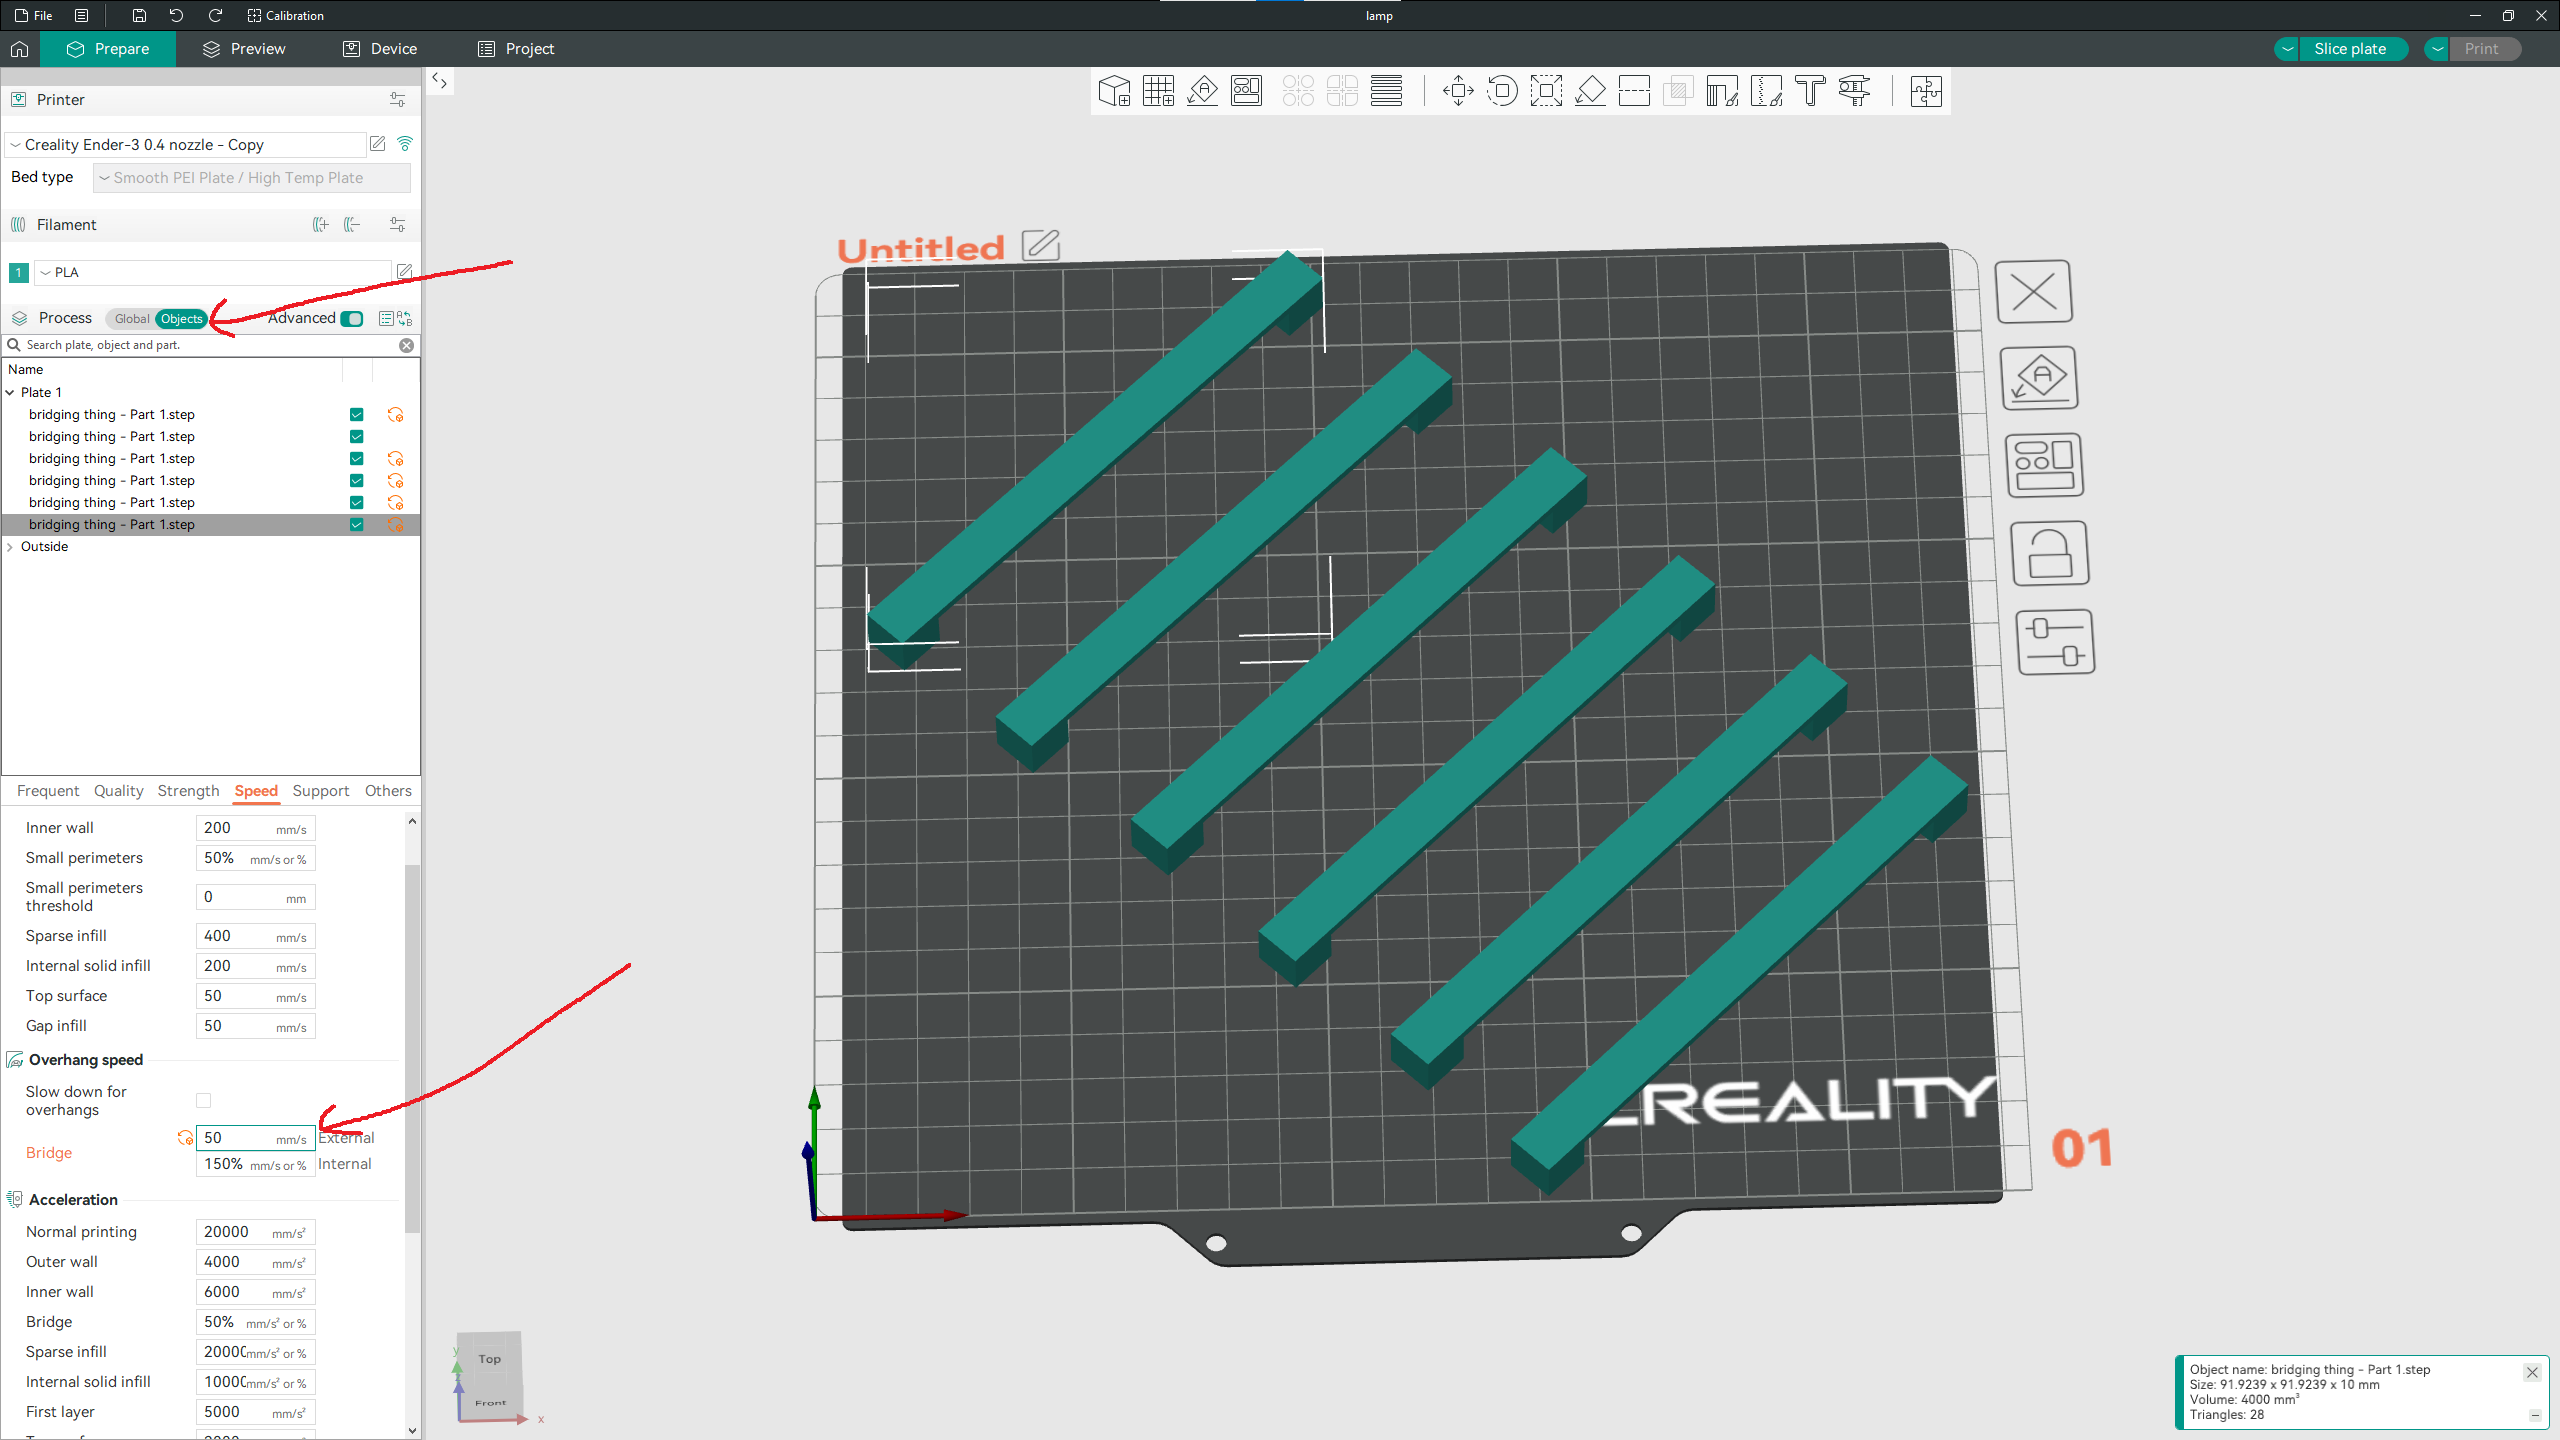The image size is (2560, 1440).
Task: Click the printer Wi-Fi connection icon
Action: 405,144
